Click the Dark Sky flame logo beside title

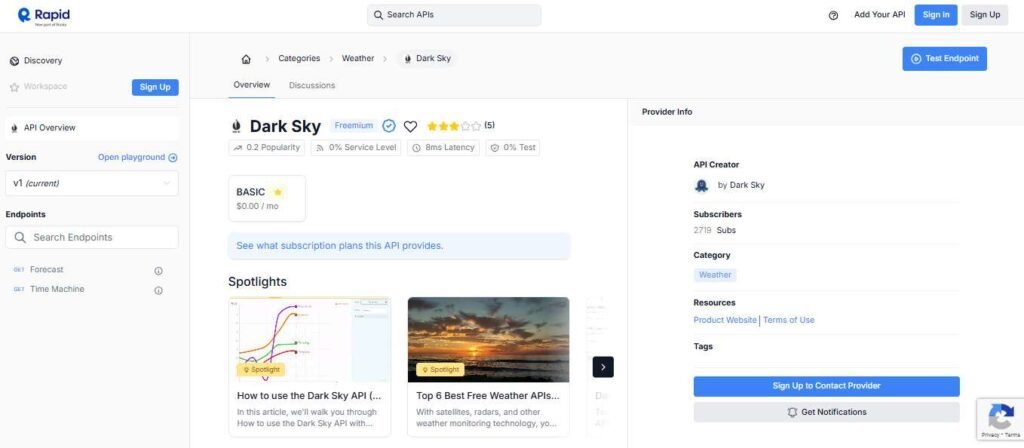[236, 126]
